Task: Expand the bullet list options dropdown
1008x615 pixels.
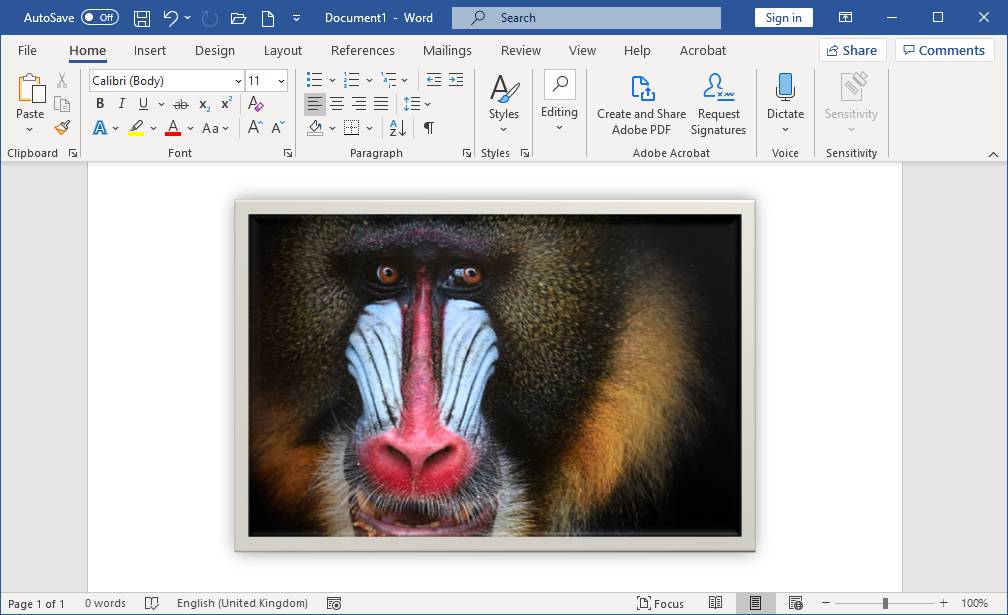Action: [331, 78]
